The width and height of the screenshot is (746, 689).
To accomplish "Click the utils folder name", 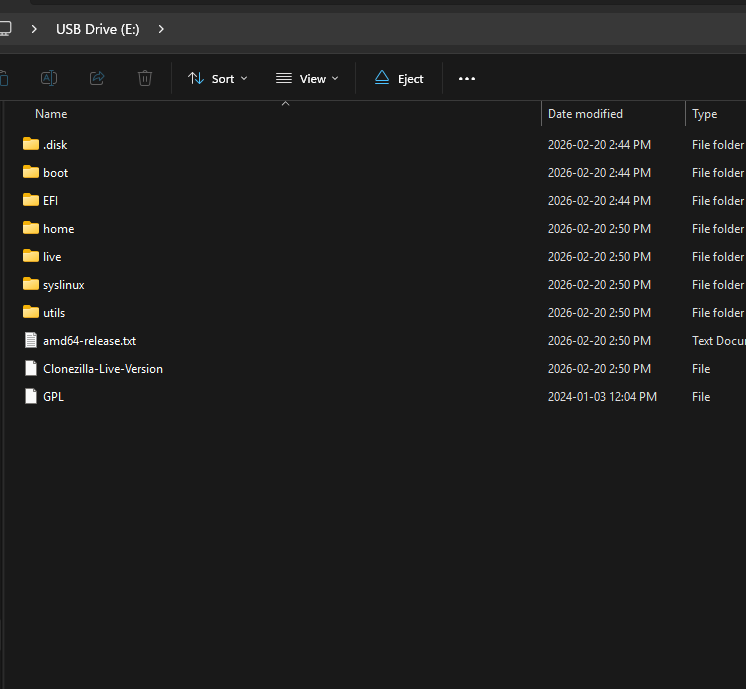I will [54, 313].
